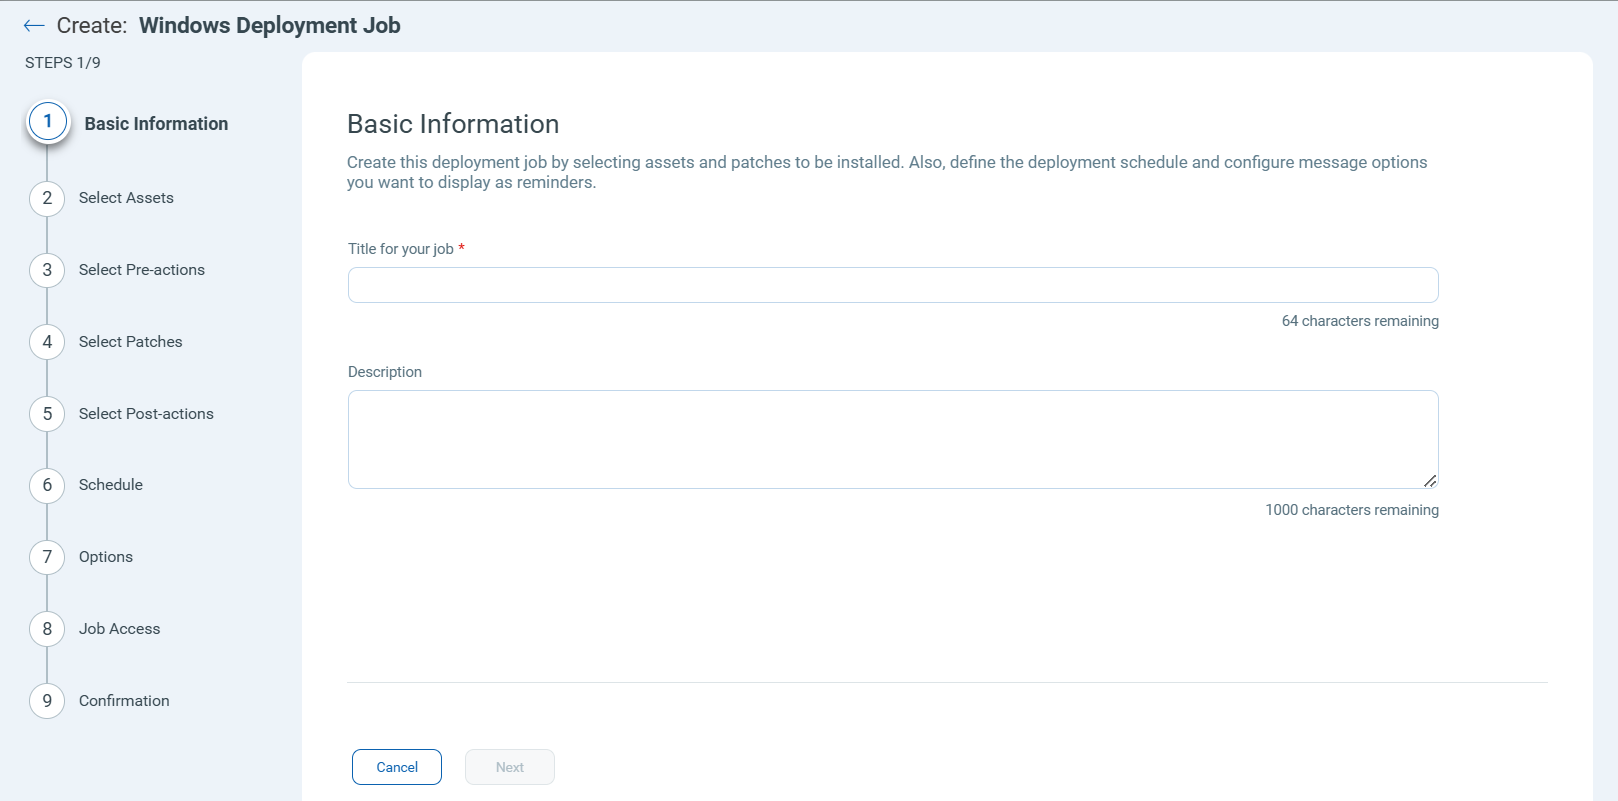This screenshot has height=801, width=1618.
Task: Open the Options step
Action: (106, 557)
